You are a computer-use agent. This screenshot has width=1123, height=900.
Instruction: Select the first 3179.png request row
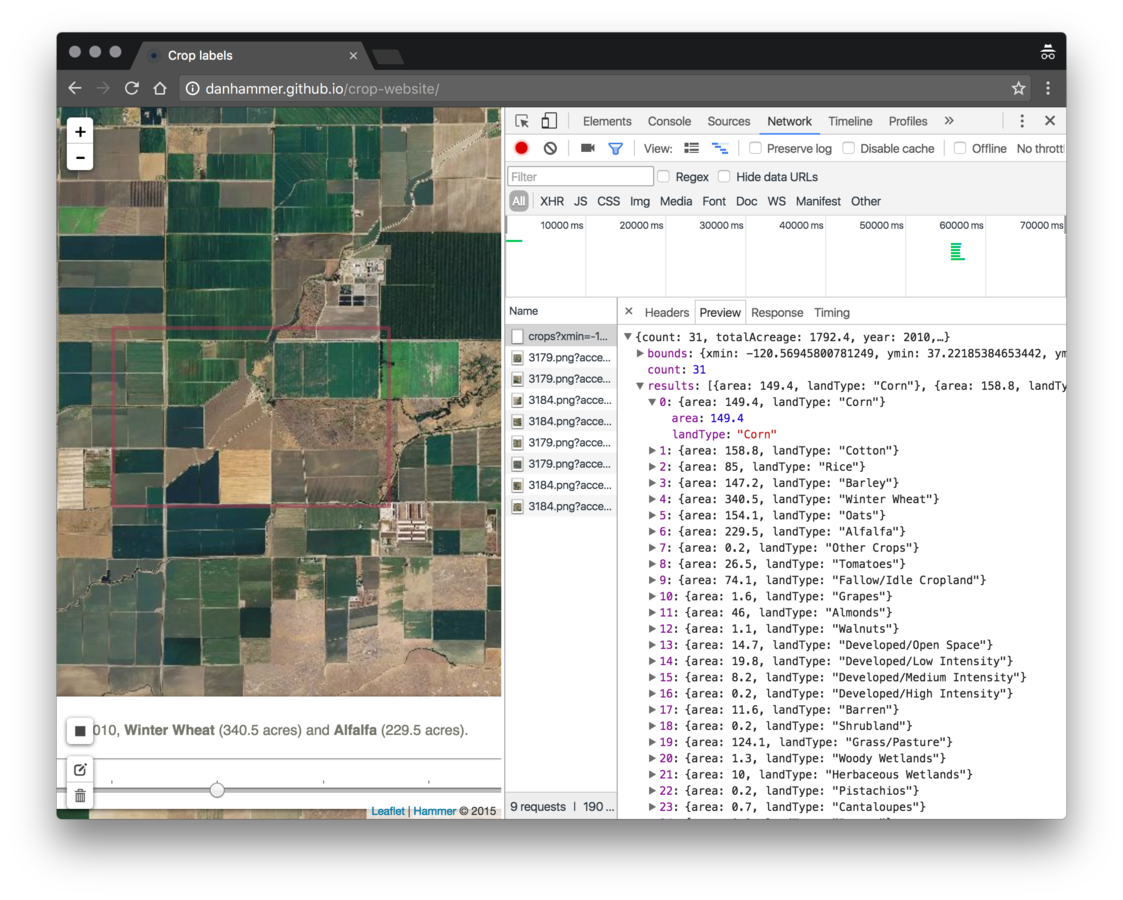click(562, 357)
